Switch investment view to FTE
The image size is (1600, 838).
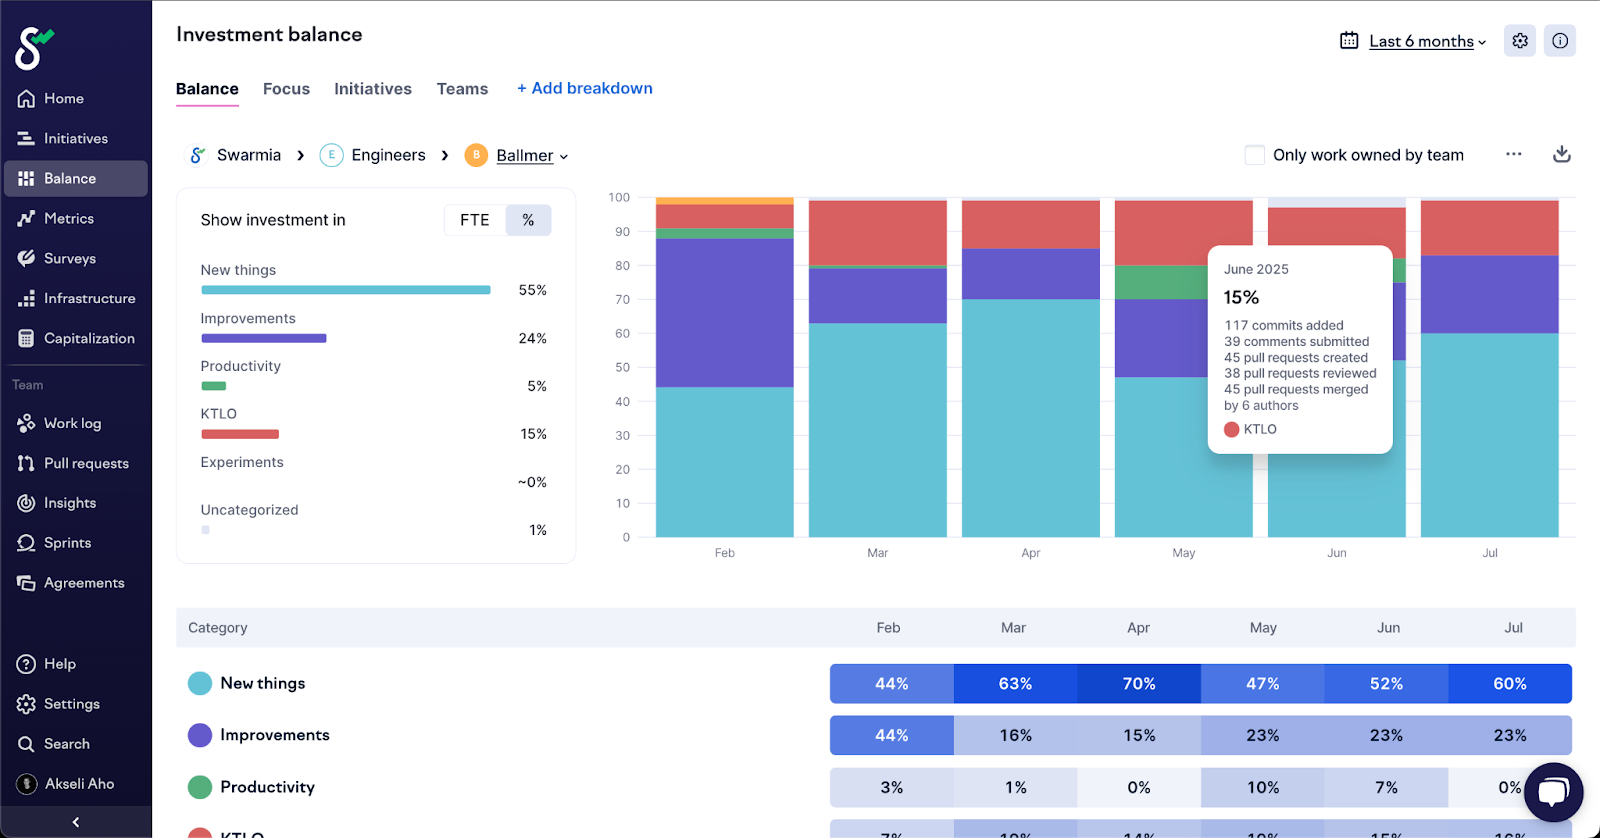click(474, 220)
